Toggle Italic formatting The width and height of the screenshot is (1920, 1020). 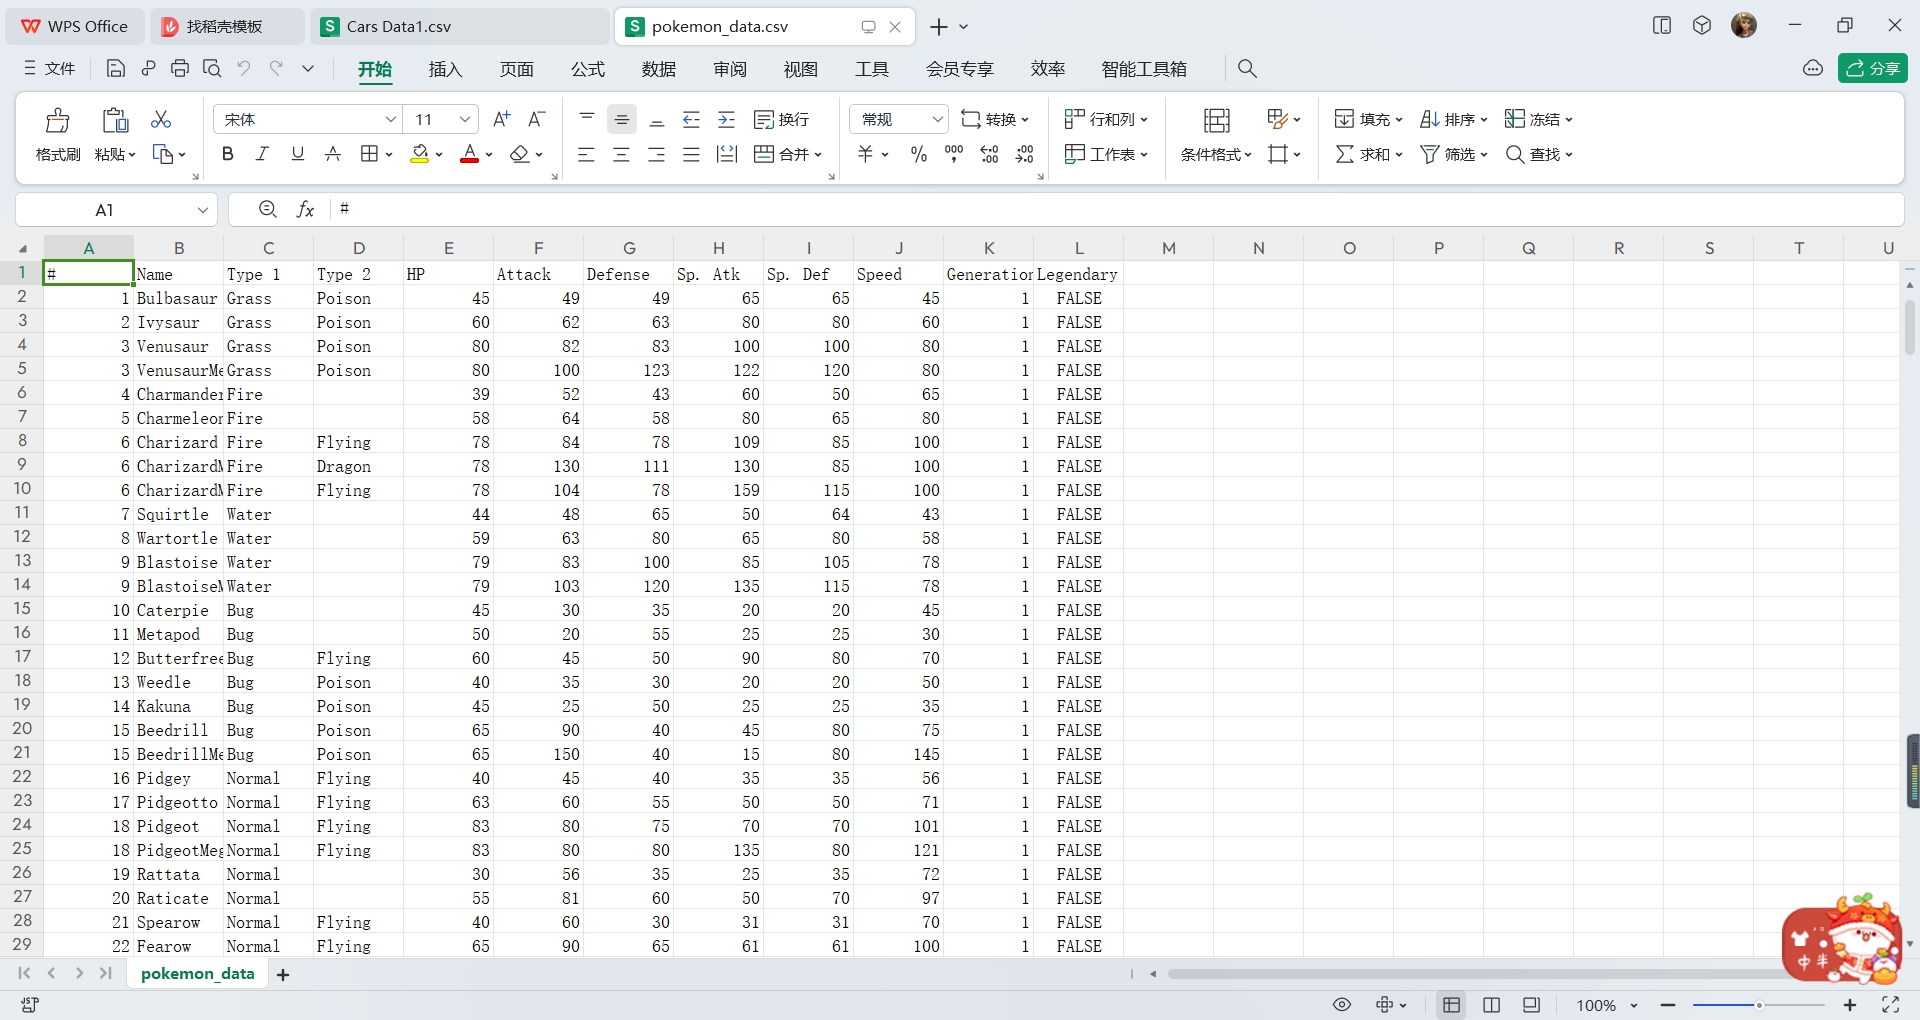point(263,154)
